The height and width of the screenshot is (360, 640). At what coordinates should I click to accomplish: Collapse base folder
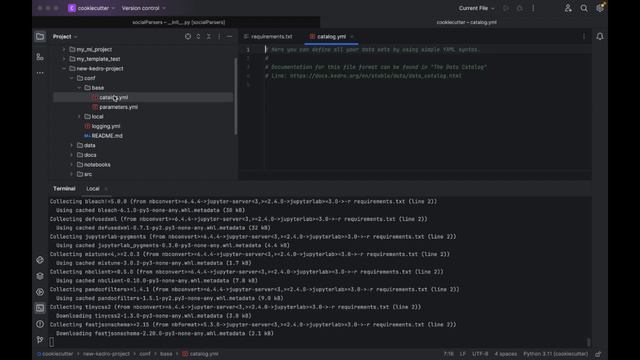pos(79,88)
